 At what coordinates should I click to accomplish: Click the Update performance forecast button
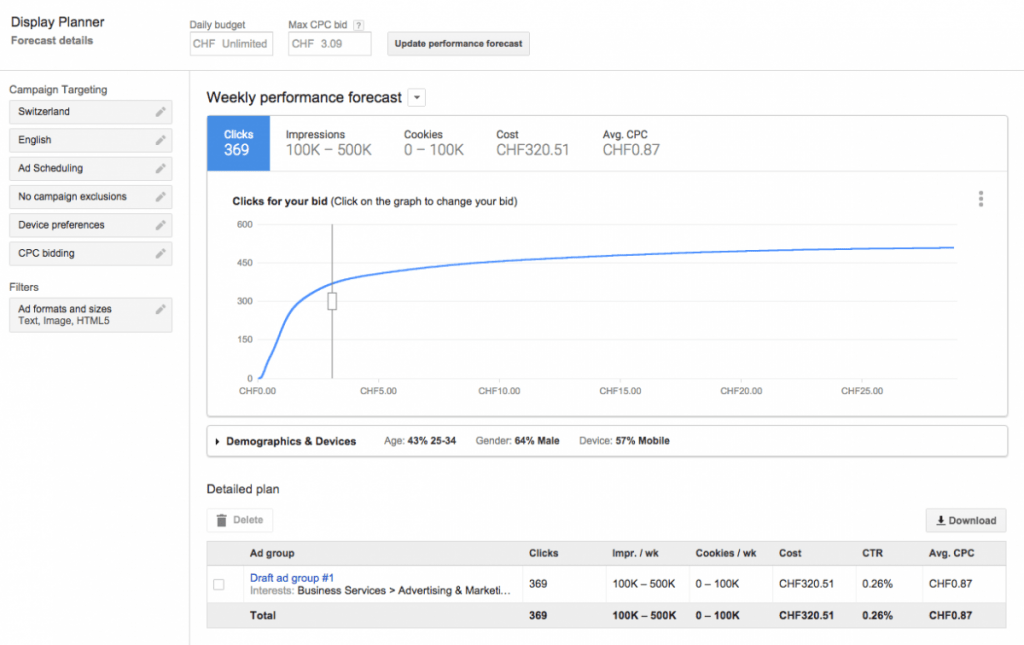click(458, 43)
